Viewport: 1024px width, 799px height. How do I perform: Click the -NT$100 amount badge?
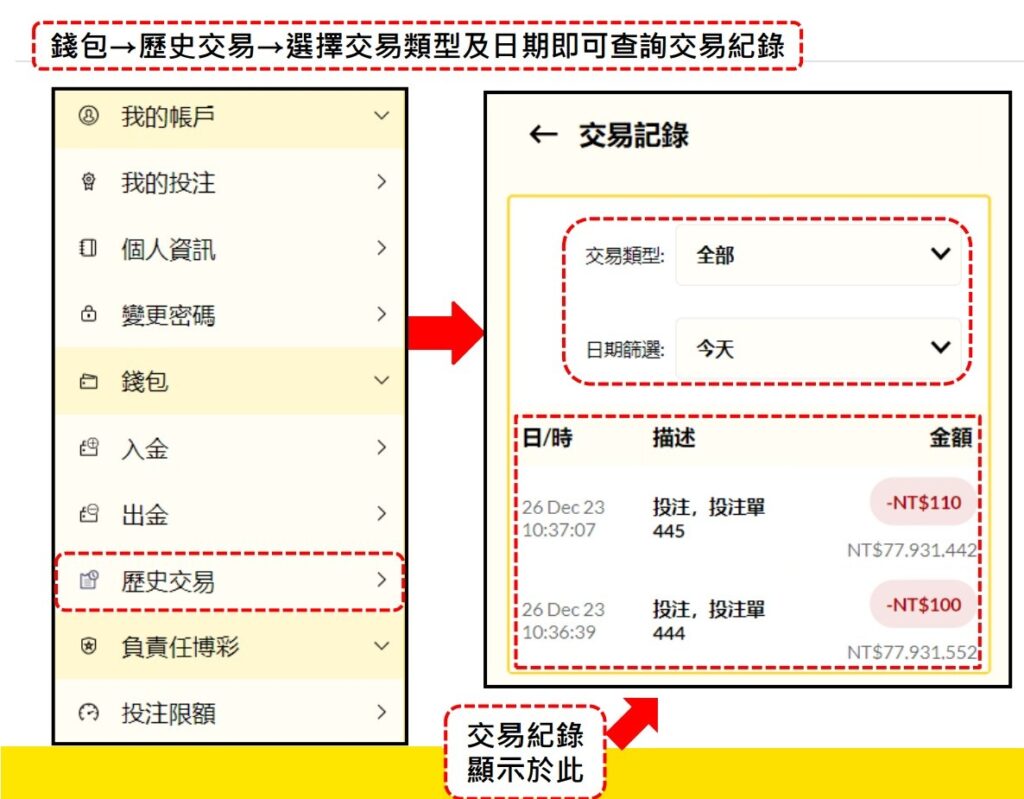pos(922,605)
